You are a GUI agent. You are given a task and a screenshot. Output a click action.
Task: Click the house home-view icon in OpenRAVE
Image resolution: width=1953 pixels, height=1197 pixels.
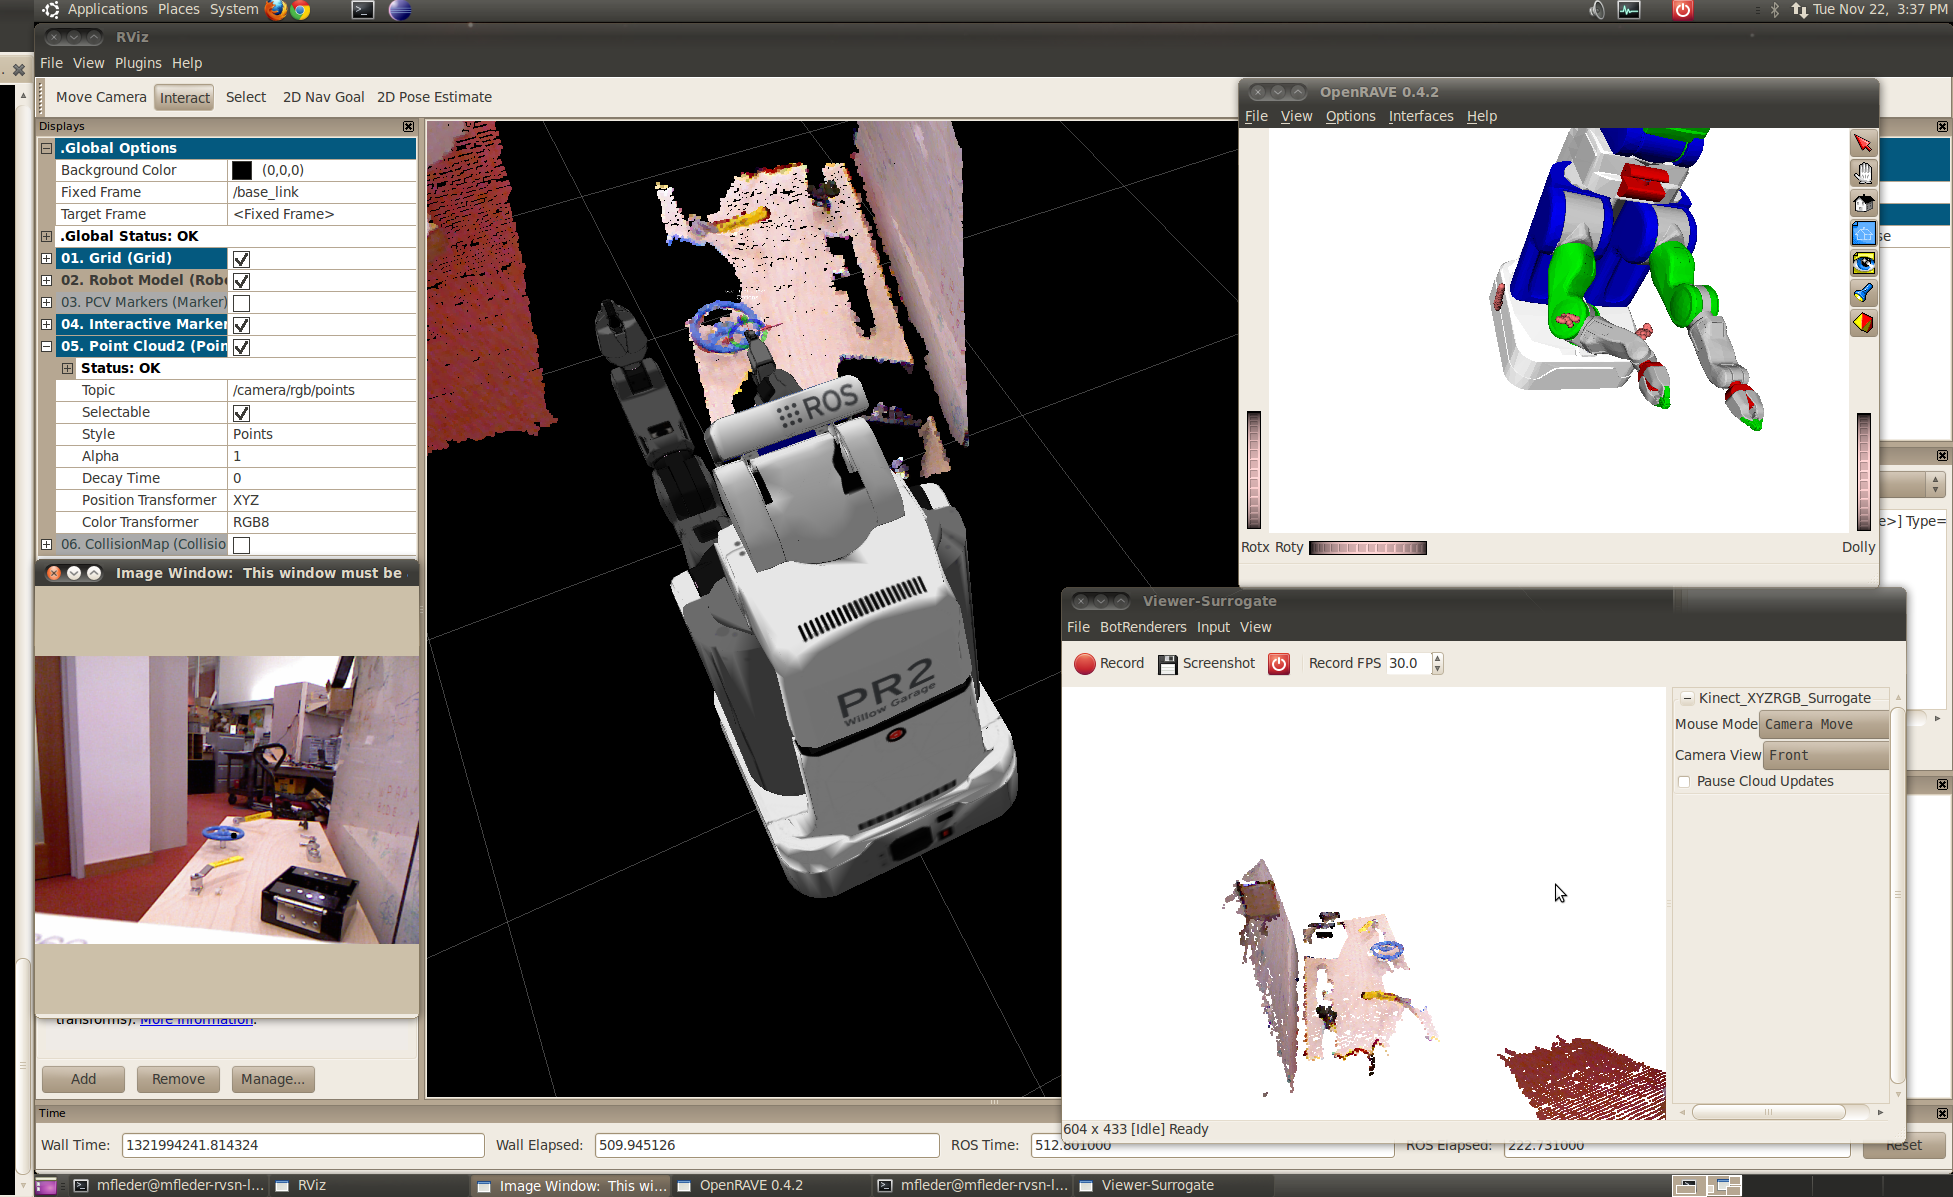click(x=1863, y=203)
